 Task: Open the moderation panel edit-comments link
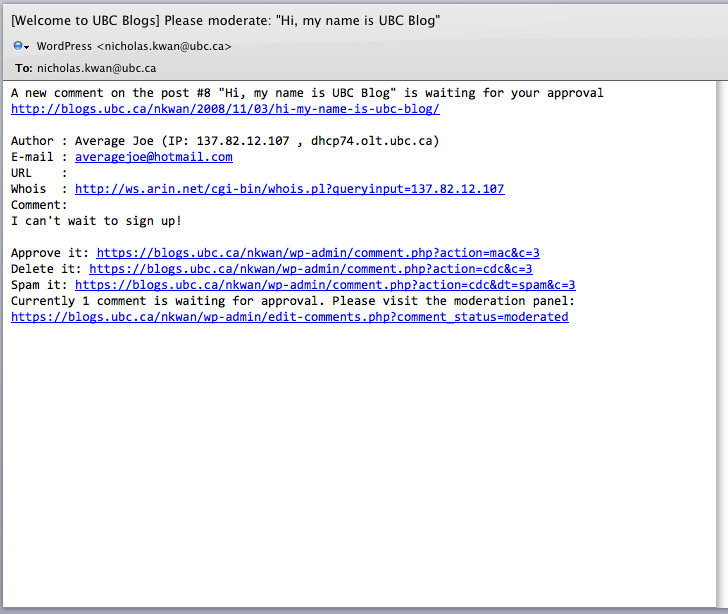pos(290,317)
